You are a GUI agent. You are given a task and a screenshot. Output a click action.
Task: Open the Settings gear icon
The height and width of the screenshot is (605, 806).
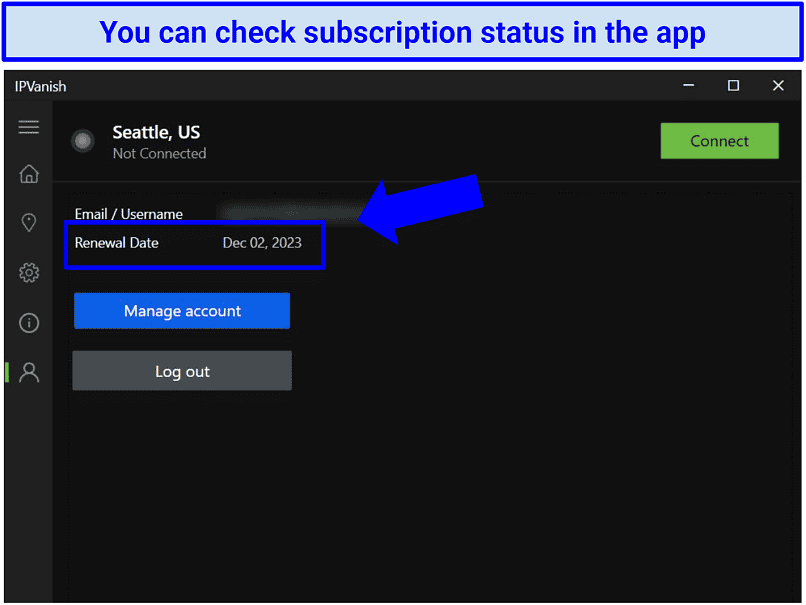(28, 272)
